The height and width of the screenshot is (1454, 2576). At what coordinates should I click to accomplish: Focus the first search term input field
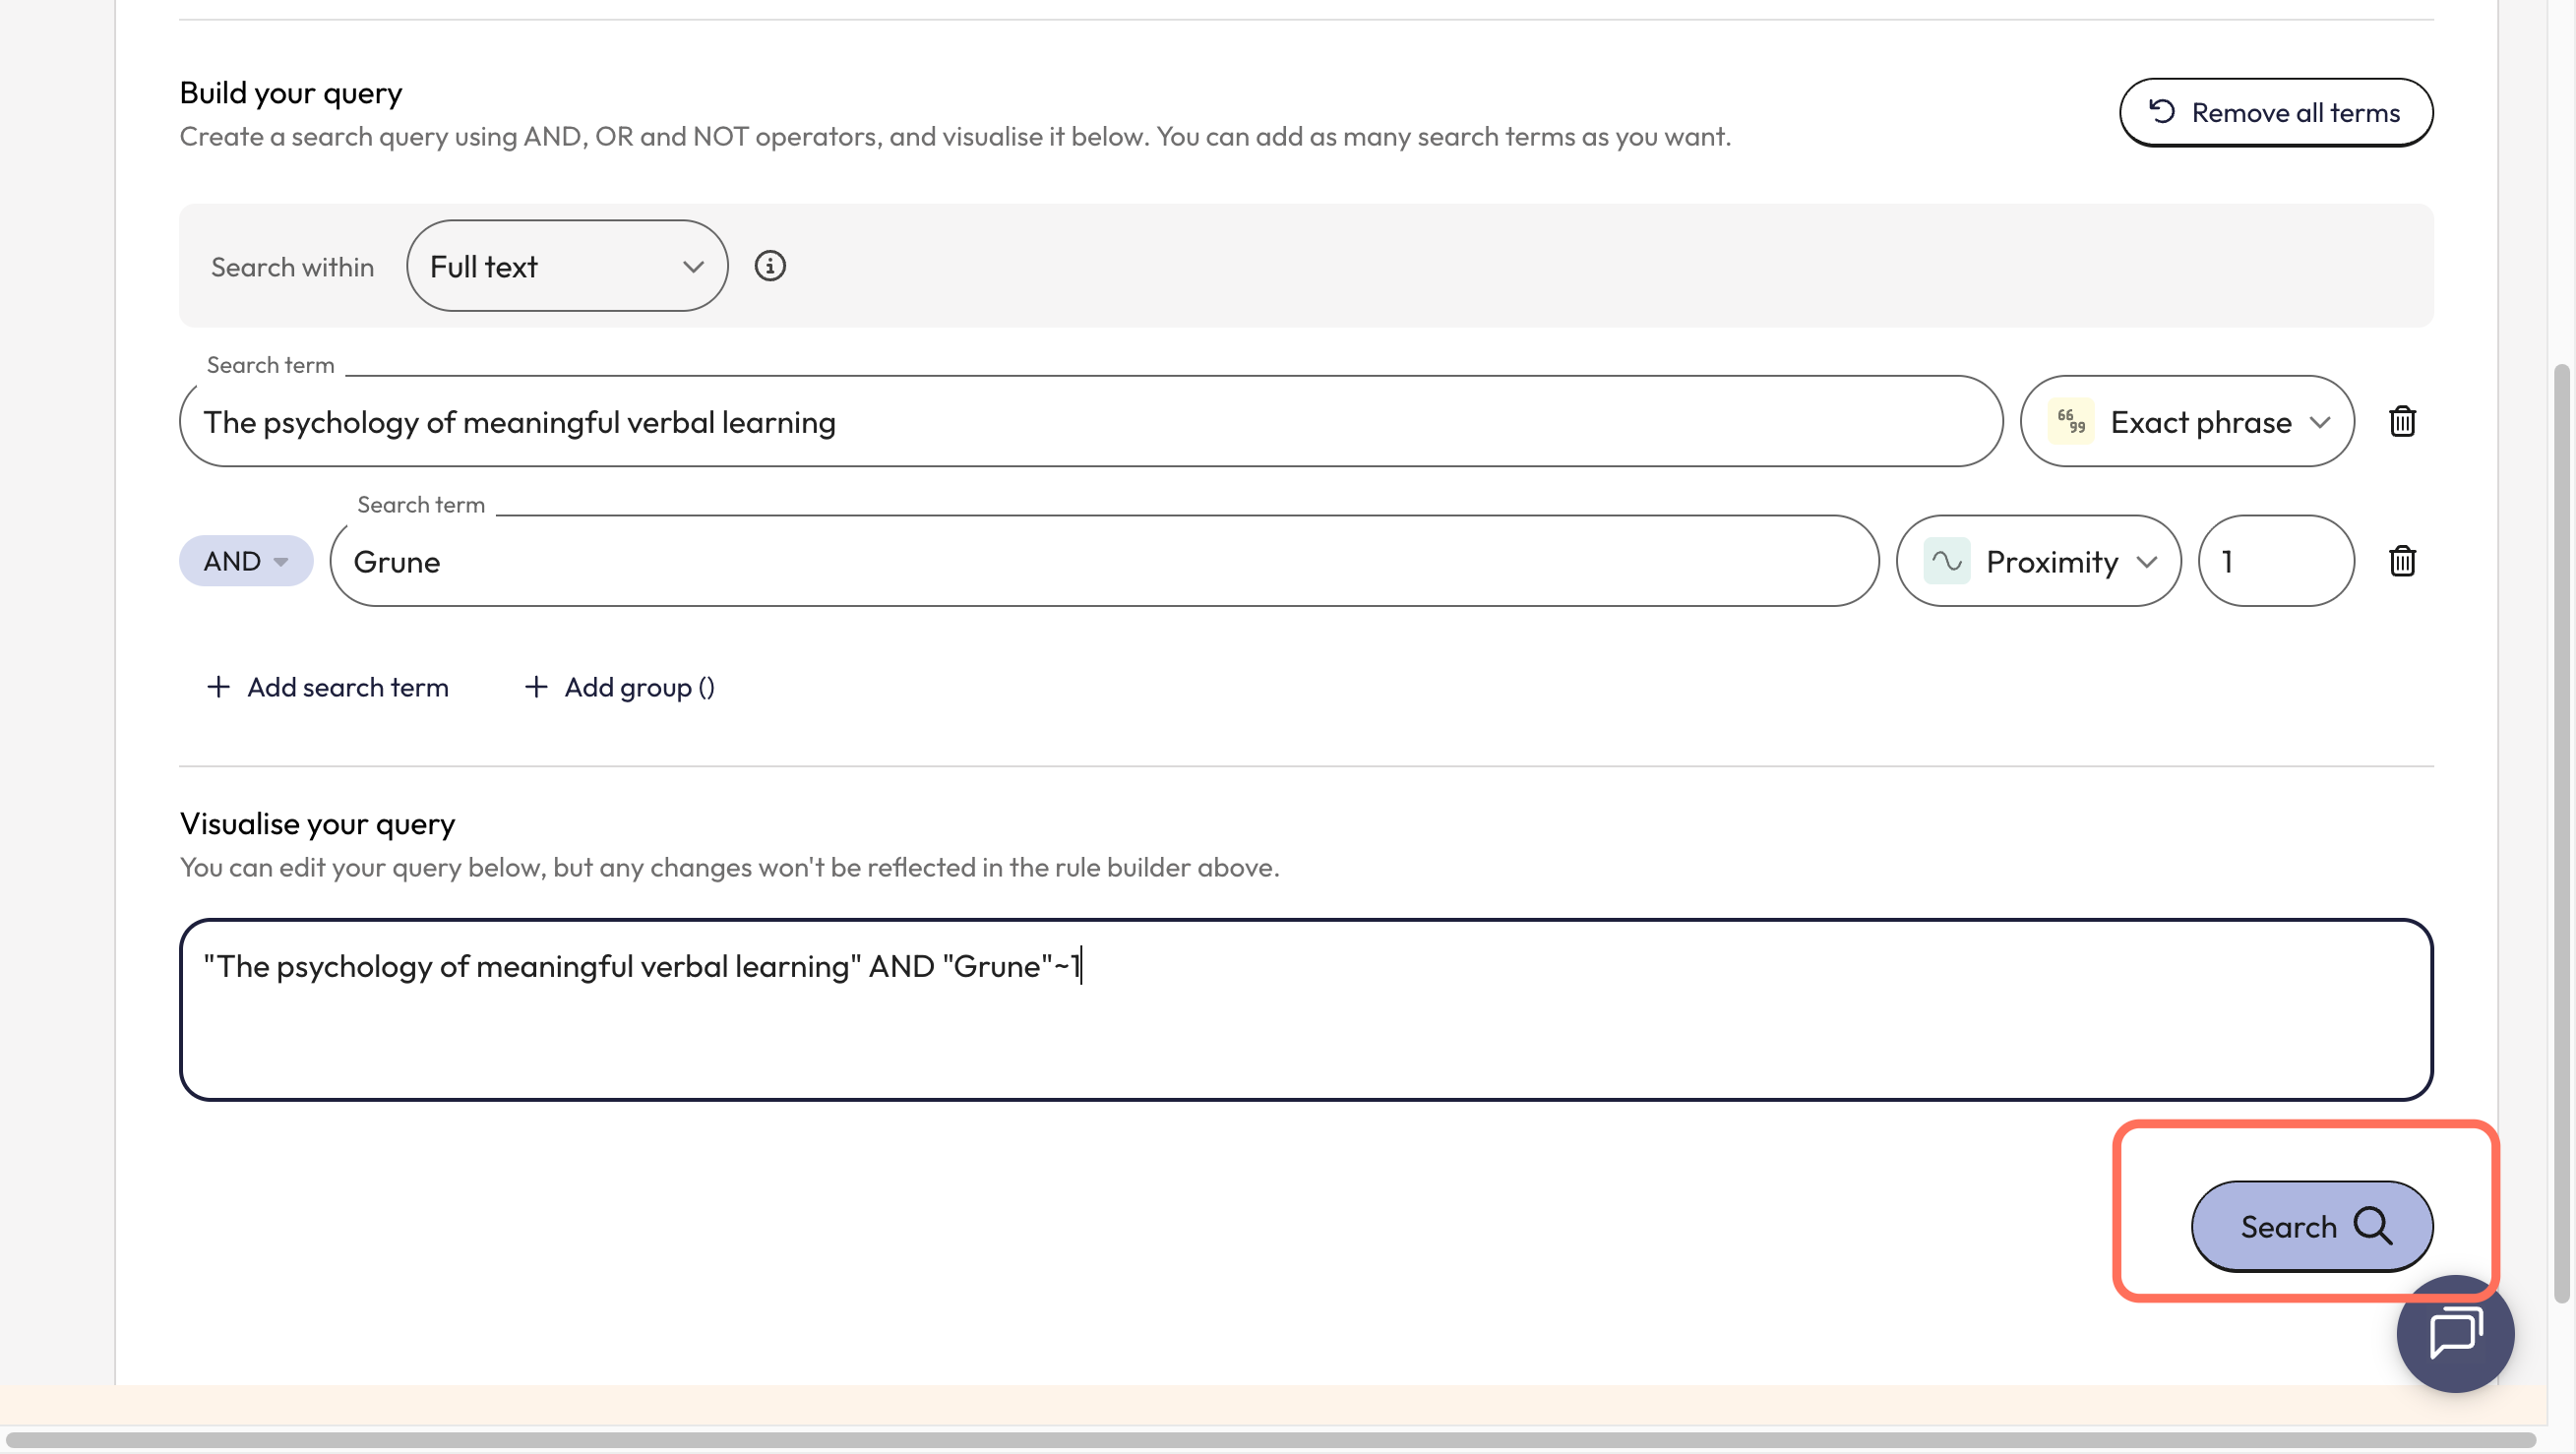(1091, 421)
